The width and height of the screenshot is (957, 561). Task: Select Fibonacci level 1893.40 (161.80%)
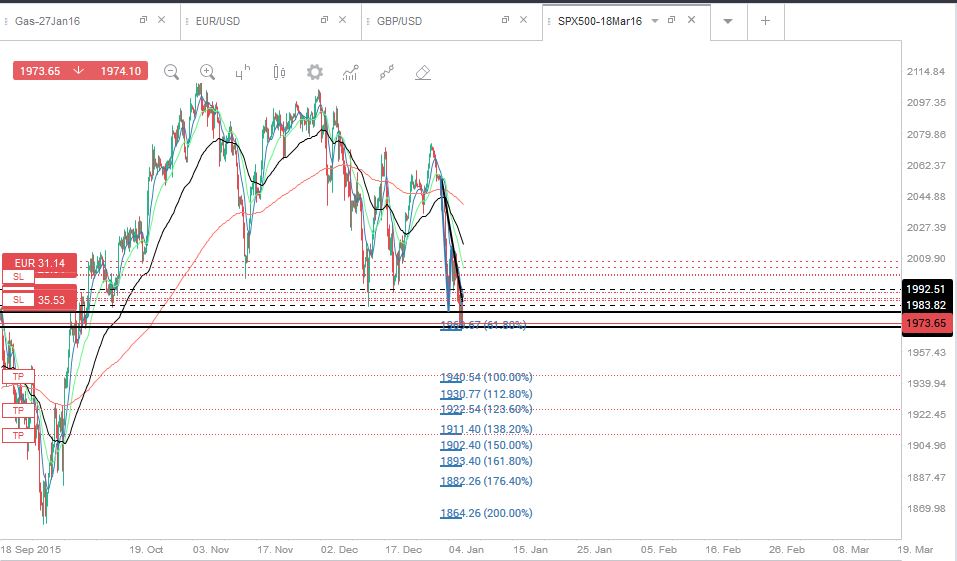point(486,461)
